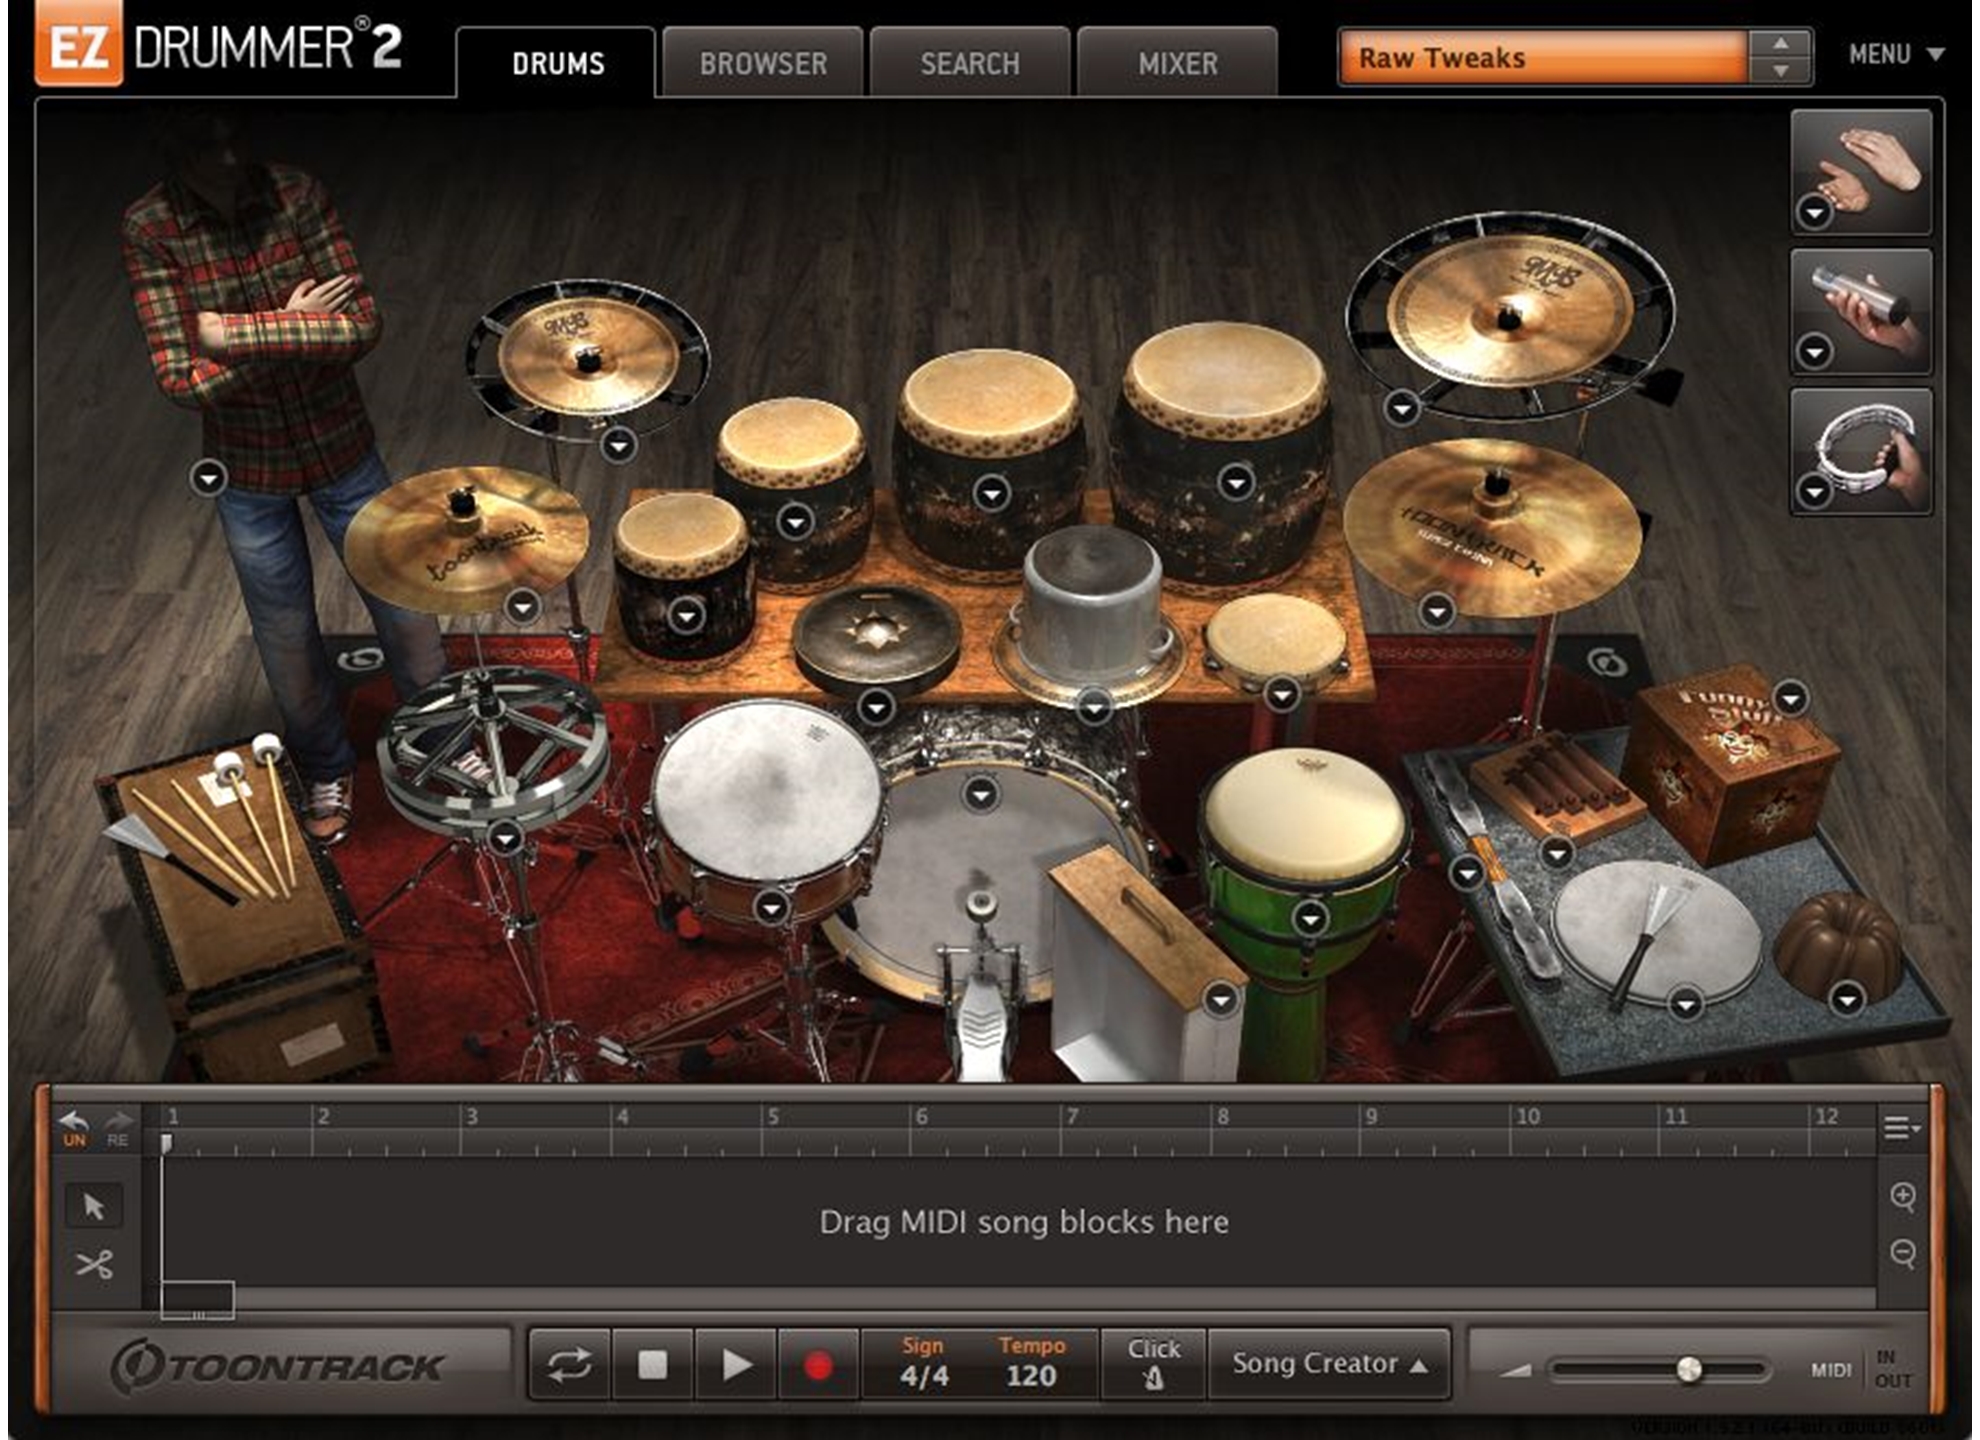This screenshot has height=1440, width=1980.
Task: Zoom in on the song track
Action: [1903, 1196]
